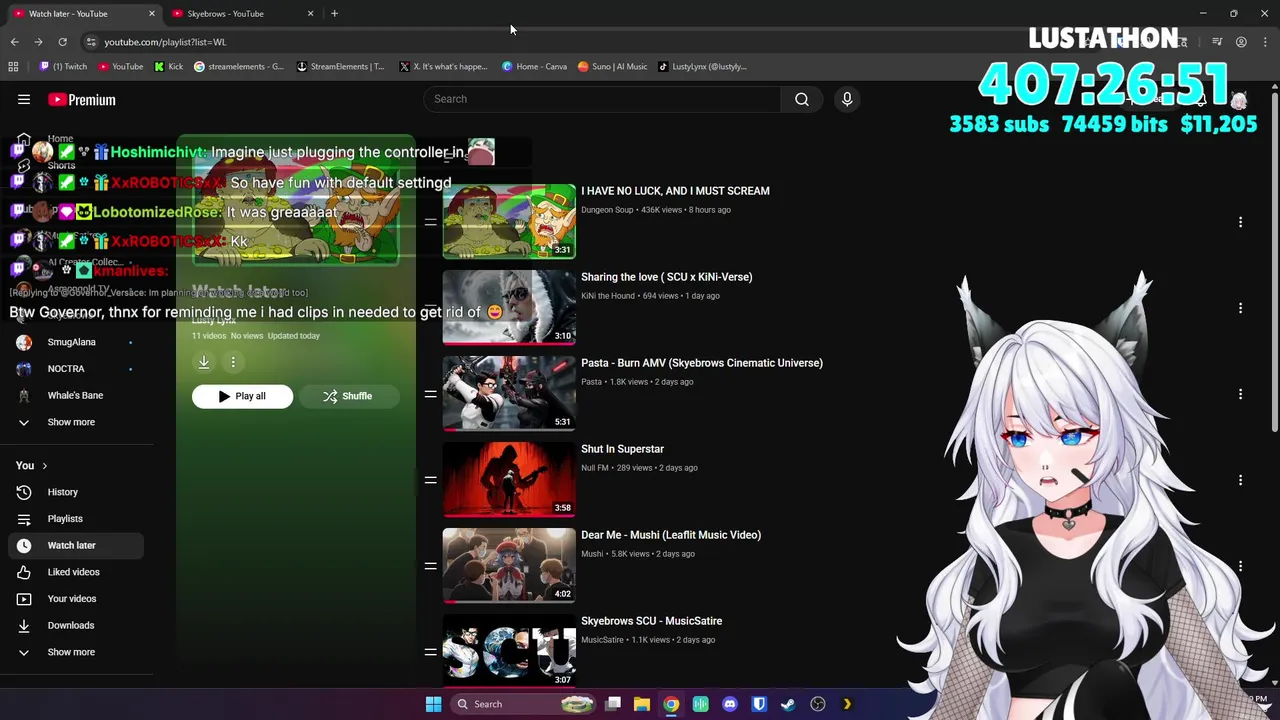
Task: Click the Play all button
Action: coord(242,397)
